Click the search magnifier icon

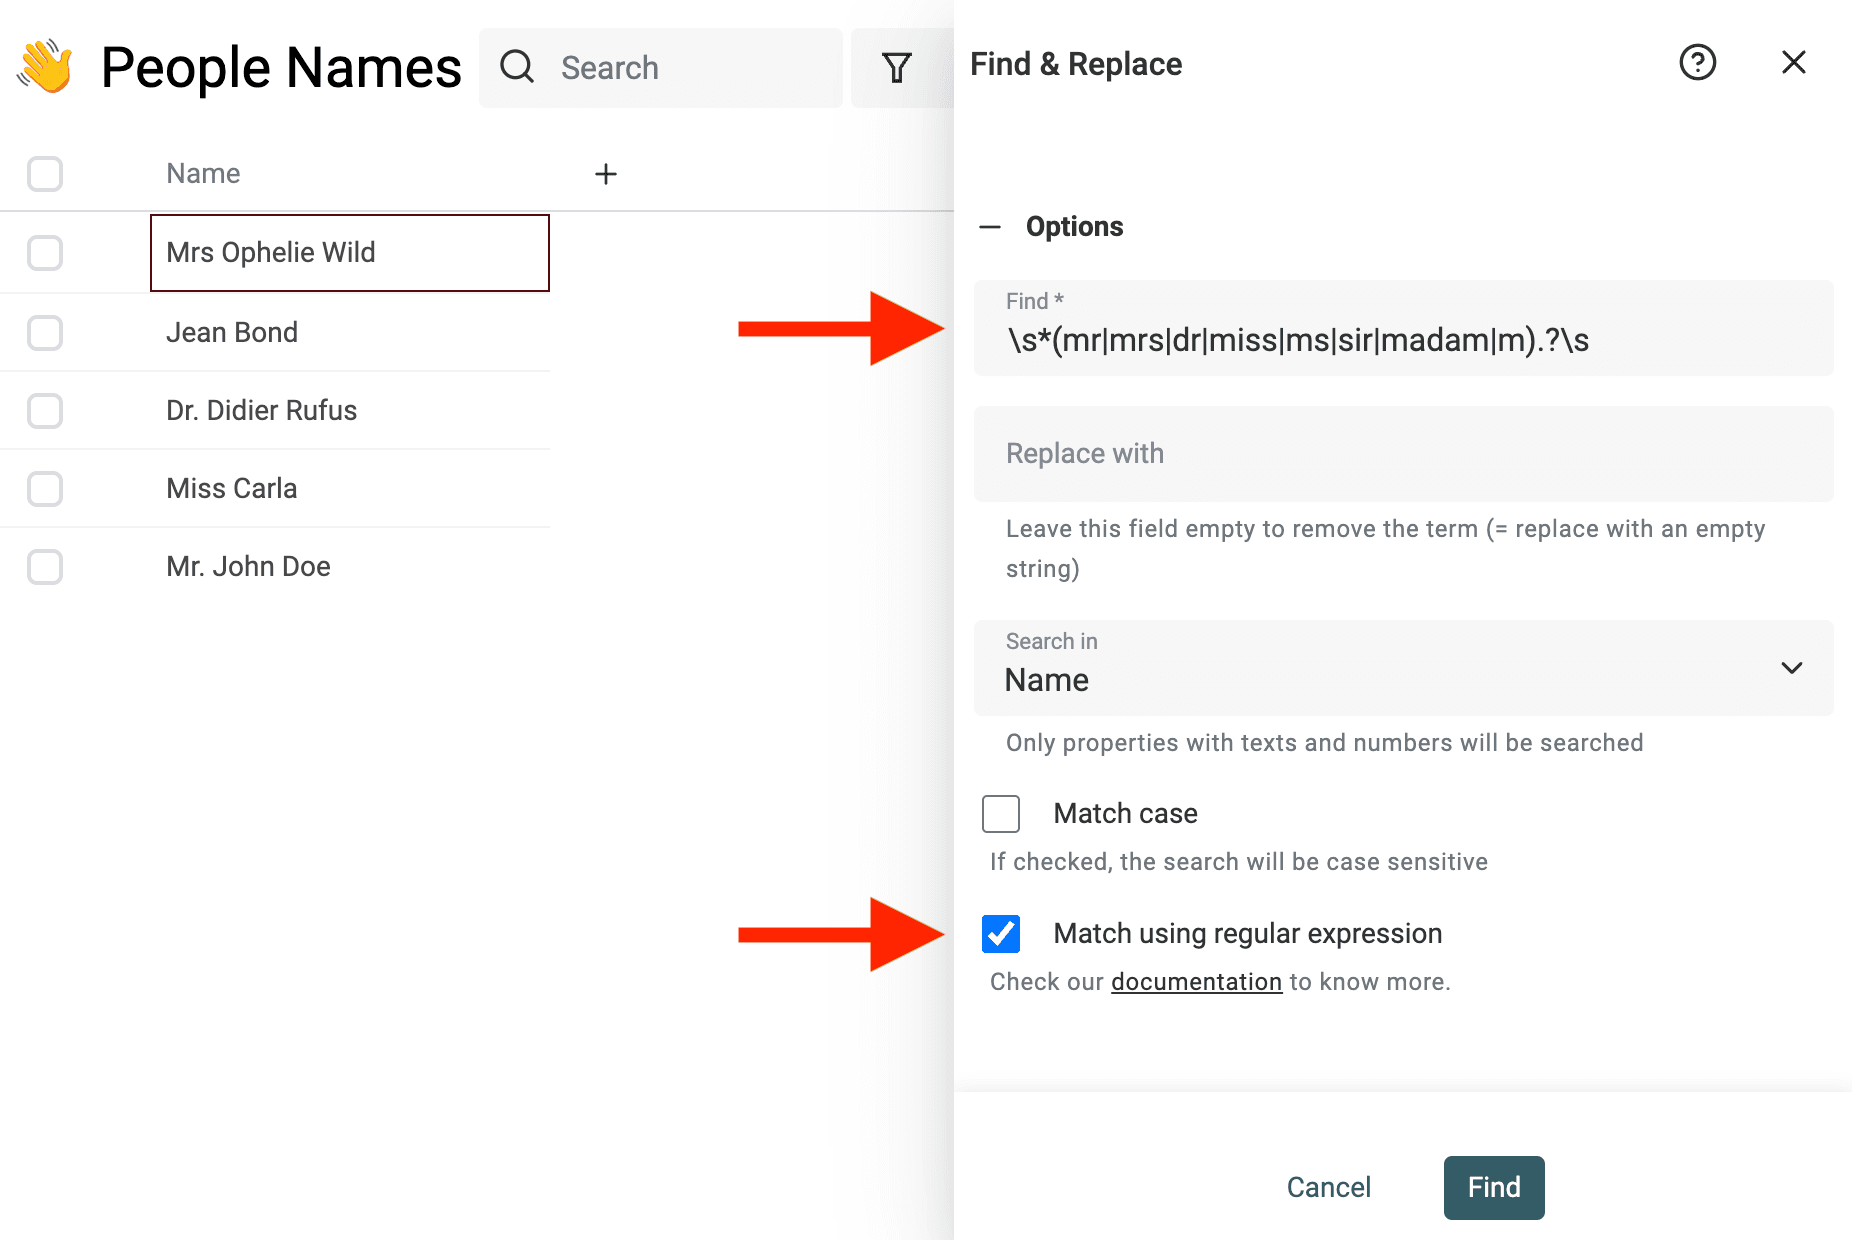click(x=517, y=67)
